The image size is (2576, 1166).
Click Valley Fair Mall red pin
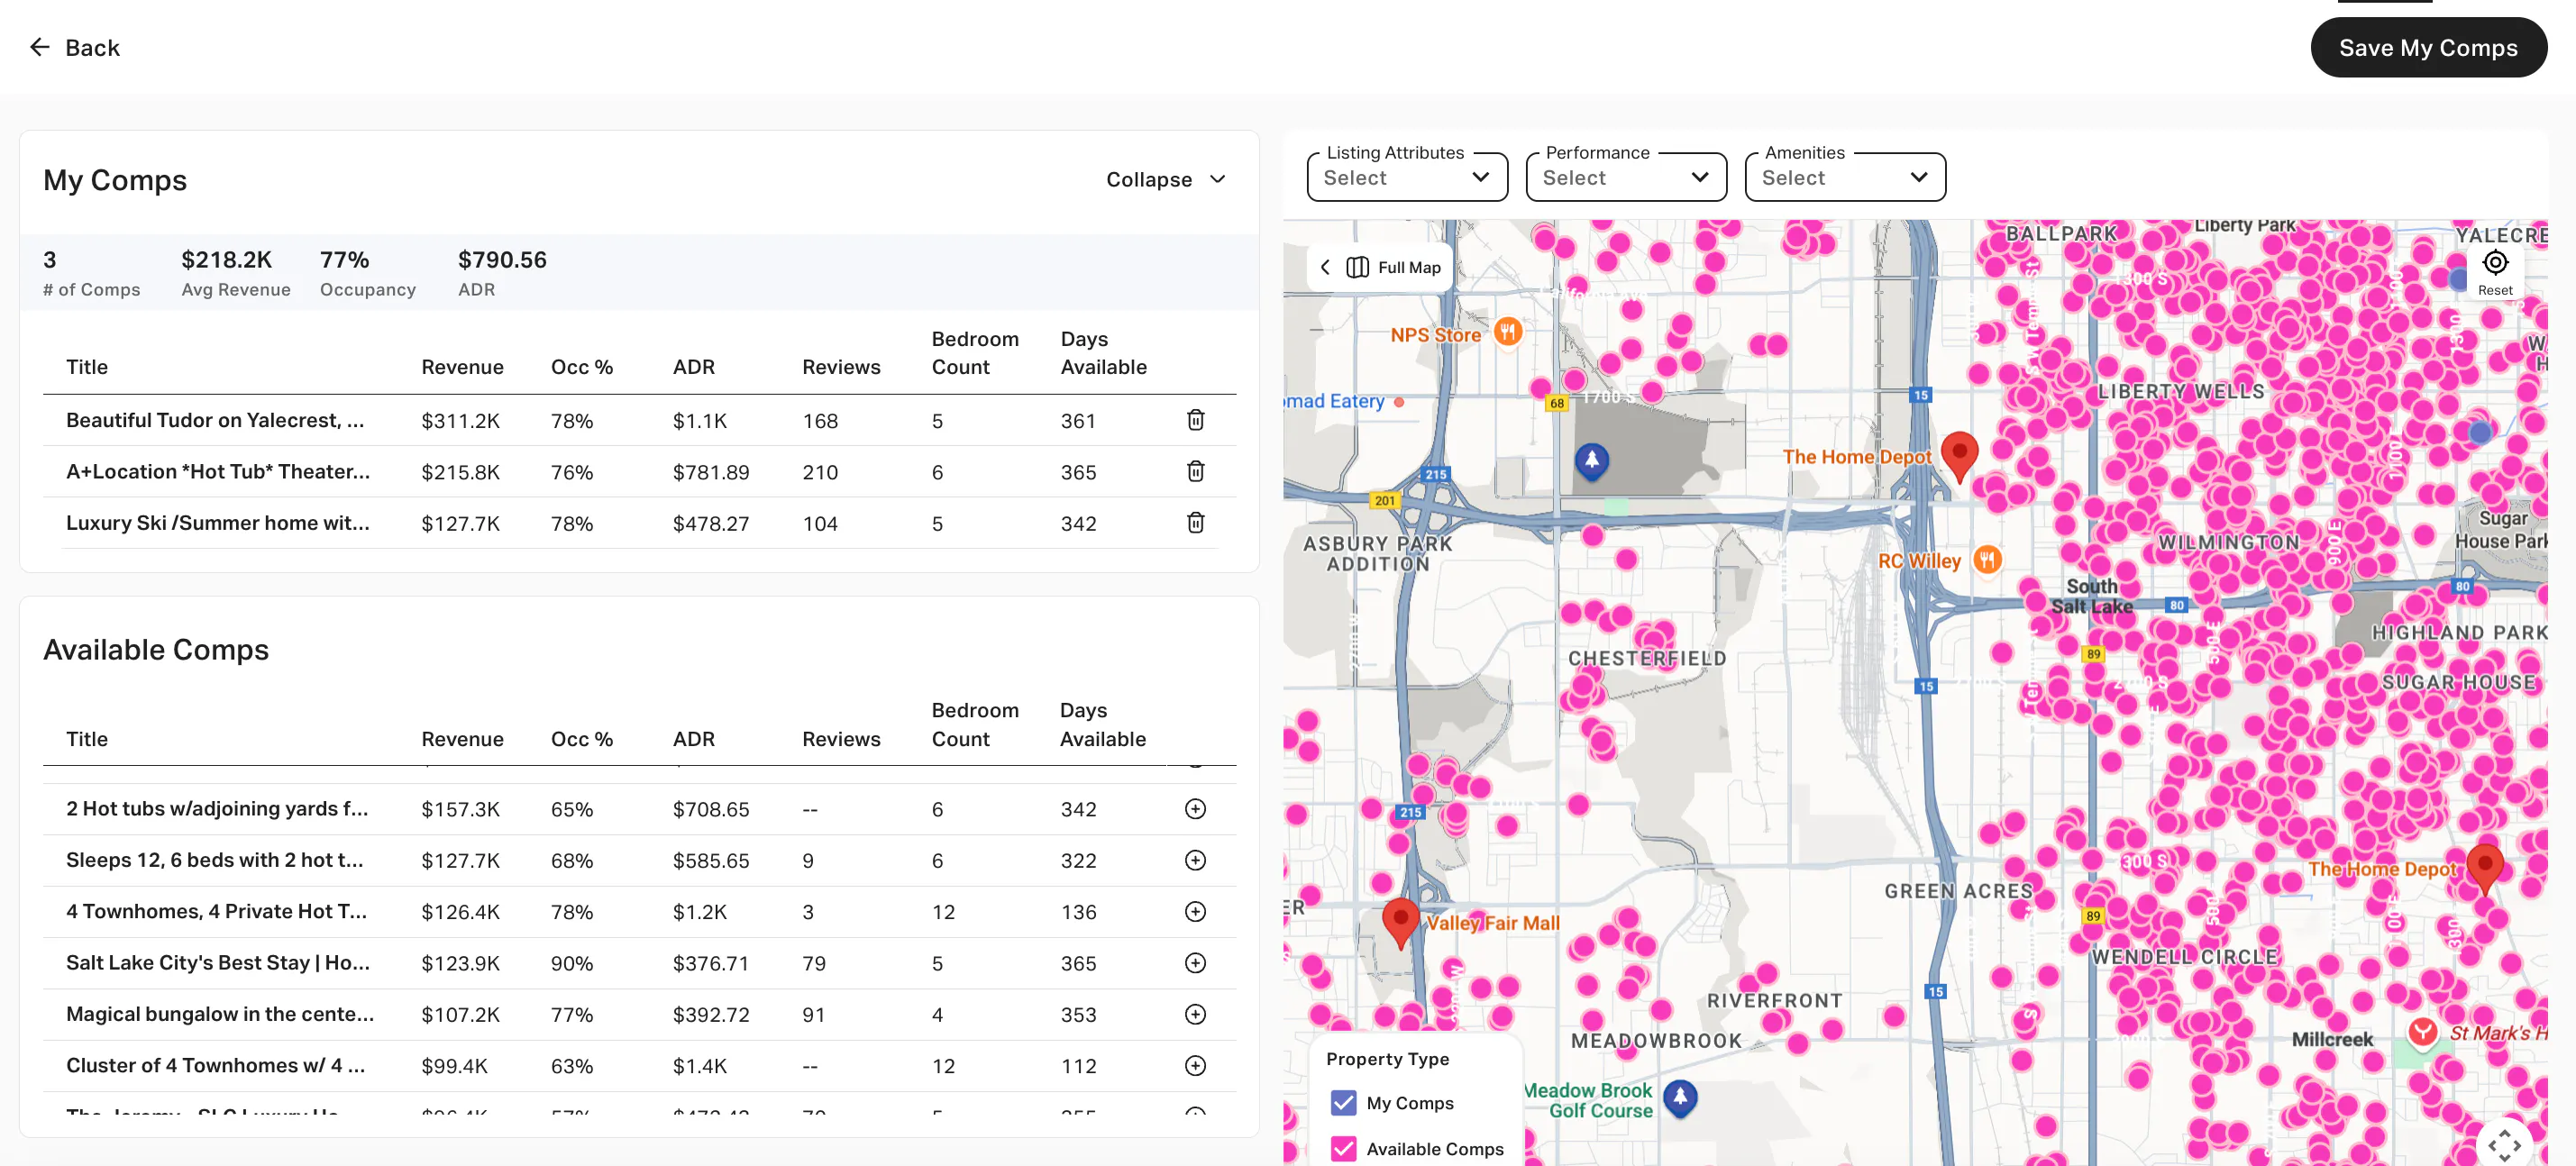click(1400, 921)
